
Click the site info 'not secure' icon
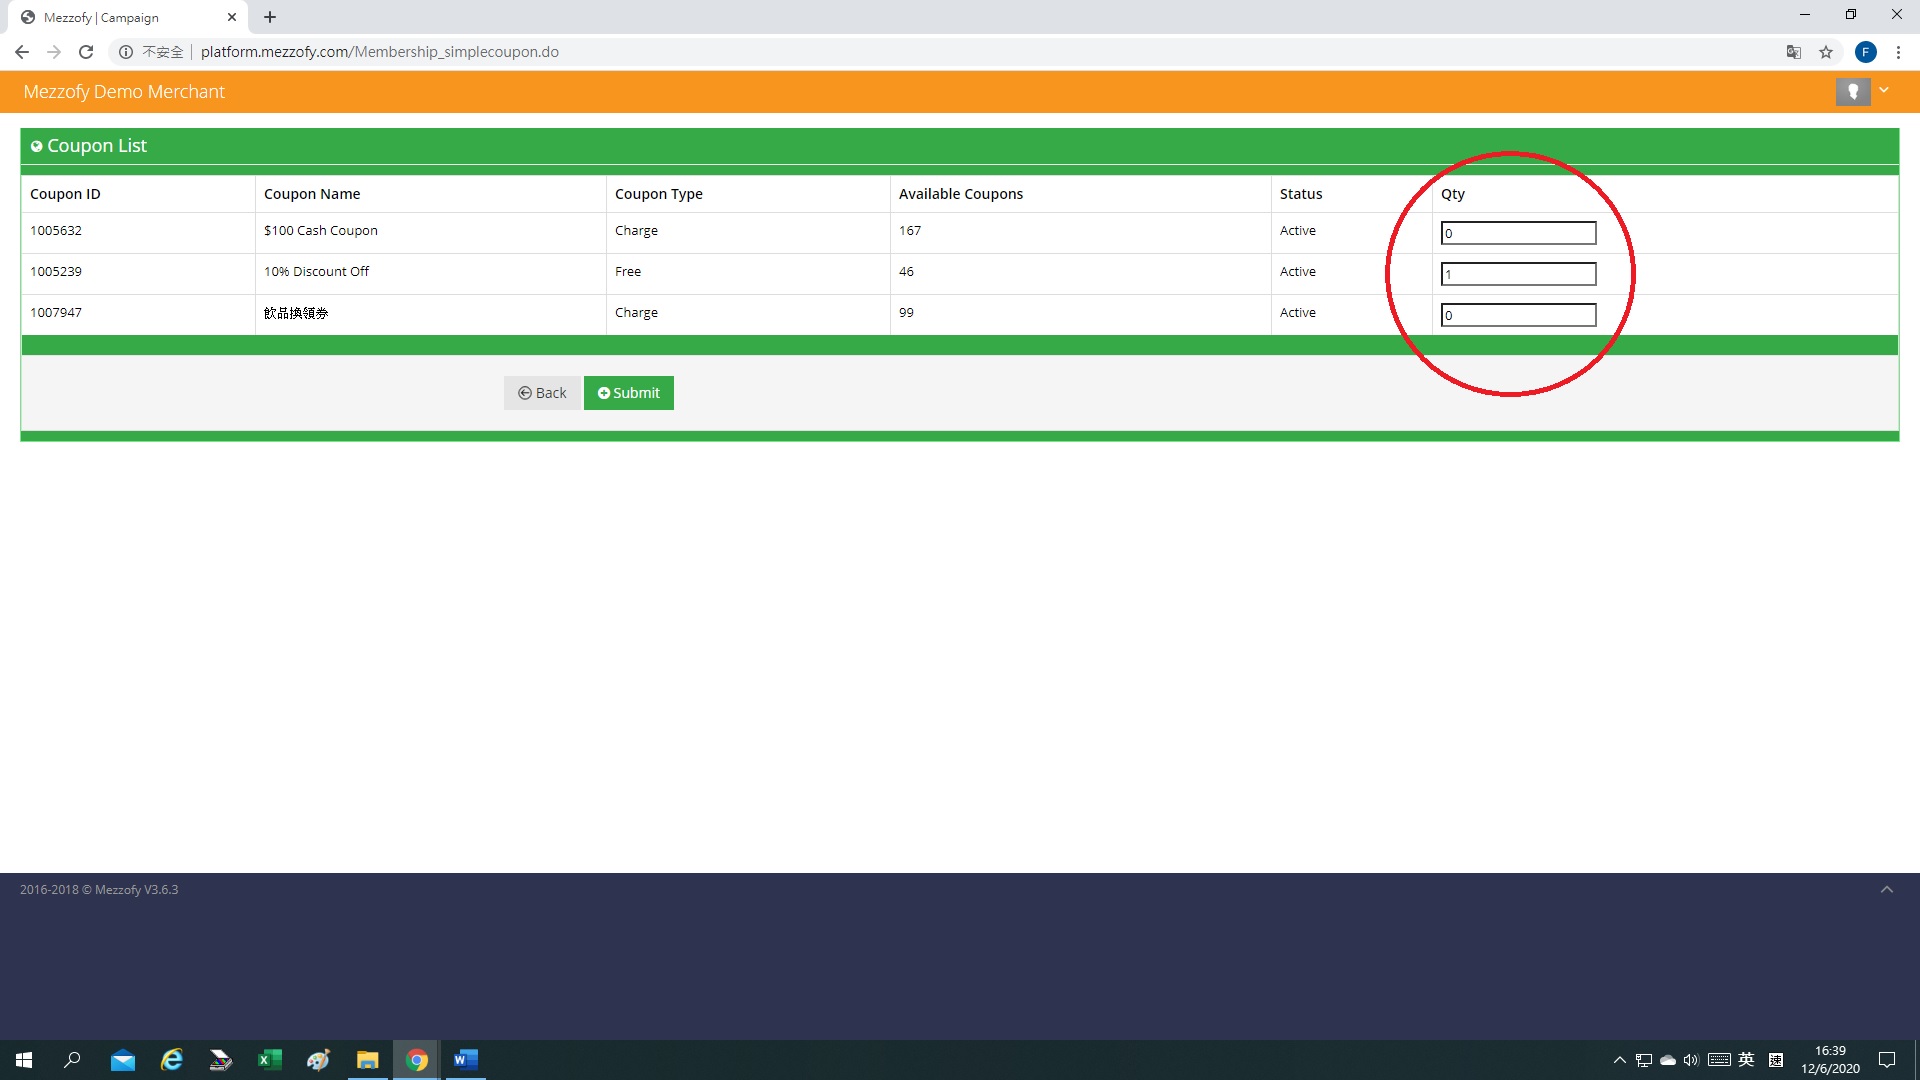pyautogui.click(x=126, y=52)
